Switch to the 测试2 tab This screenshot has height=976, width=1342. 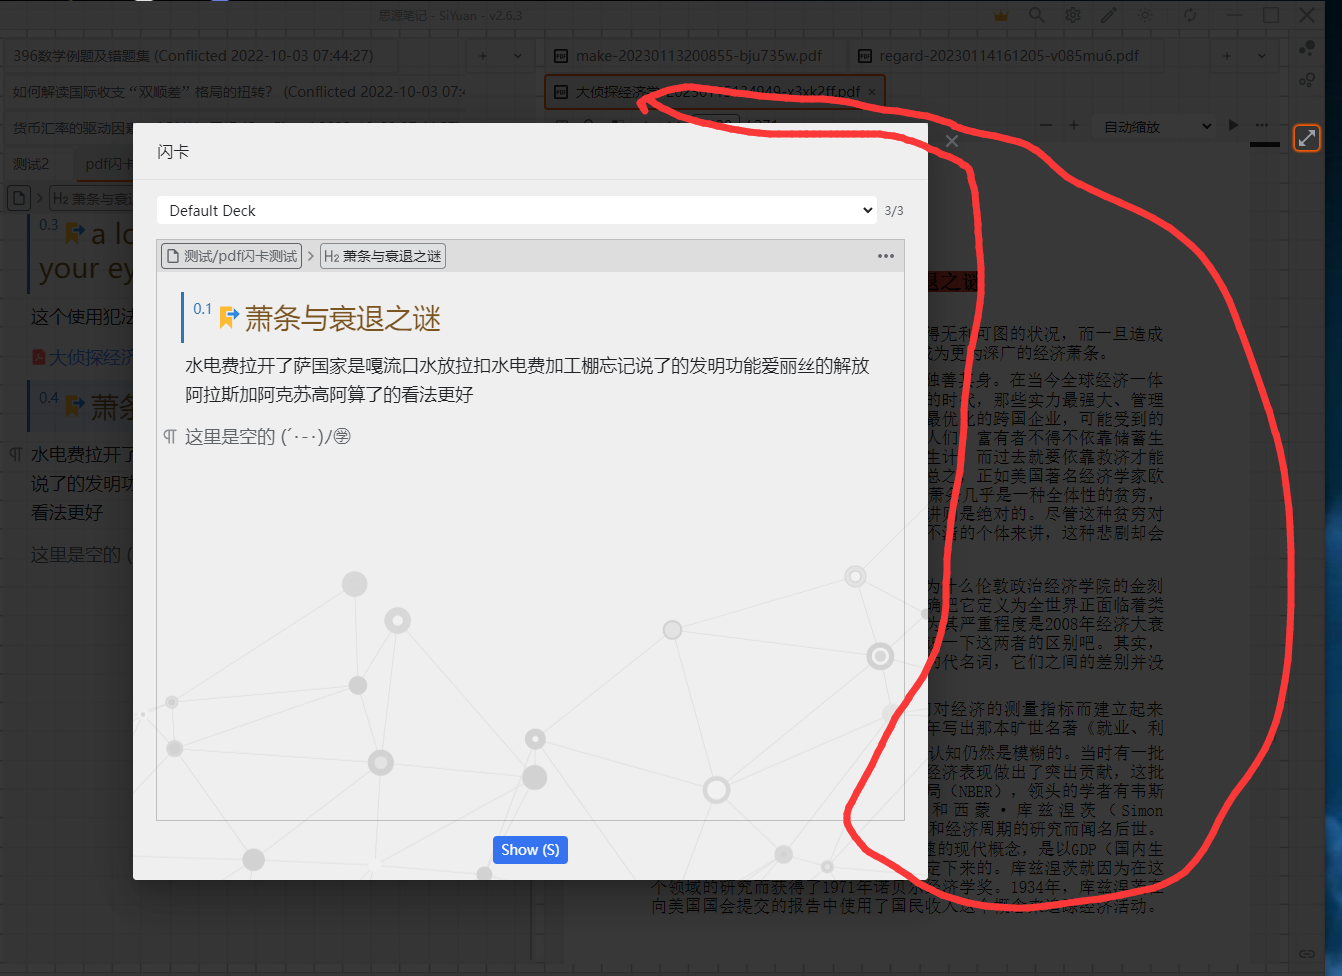tap(31, 164)
